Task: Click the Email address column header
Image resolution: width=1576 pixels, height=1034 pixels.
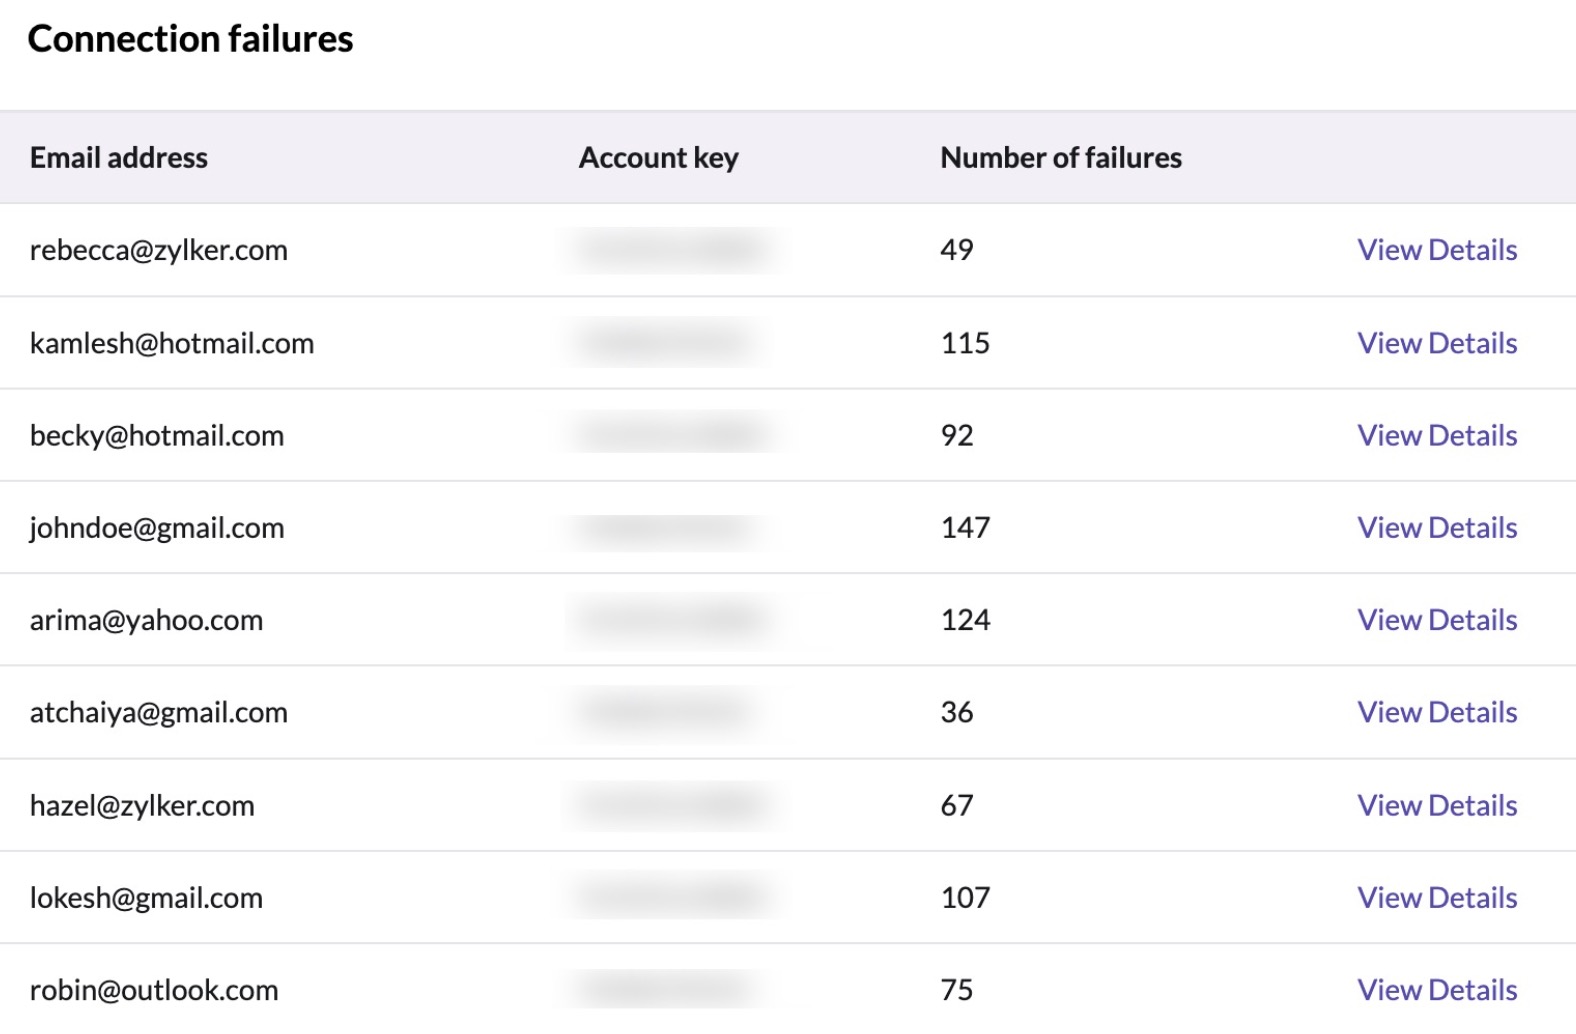Action: pyautogui.click(x=118, y=158)
